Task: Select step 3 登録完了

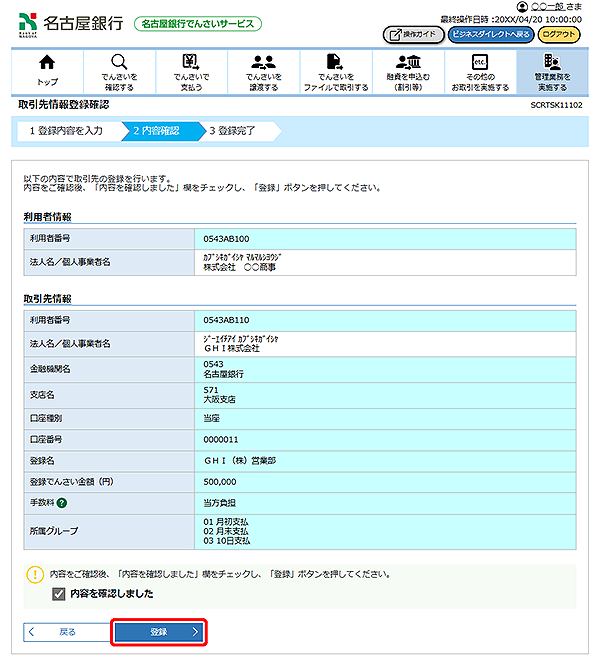Action: (234, 130)
